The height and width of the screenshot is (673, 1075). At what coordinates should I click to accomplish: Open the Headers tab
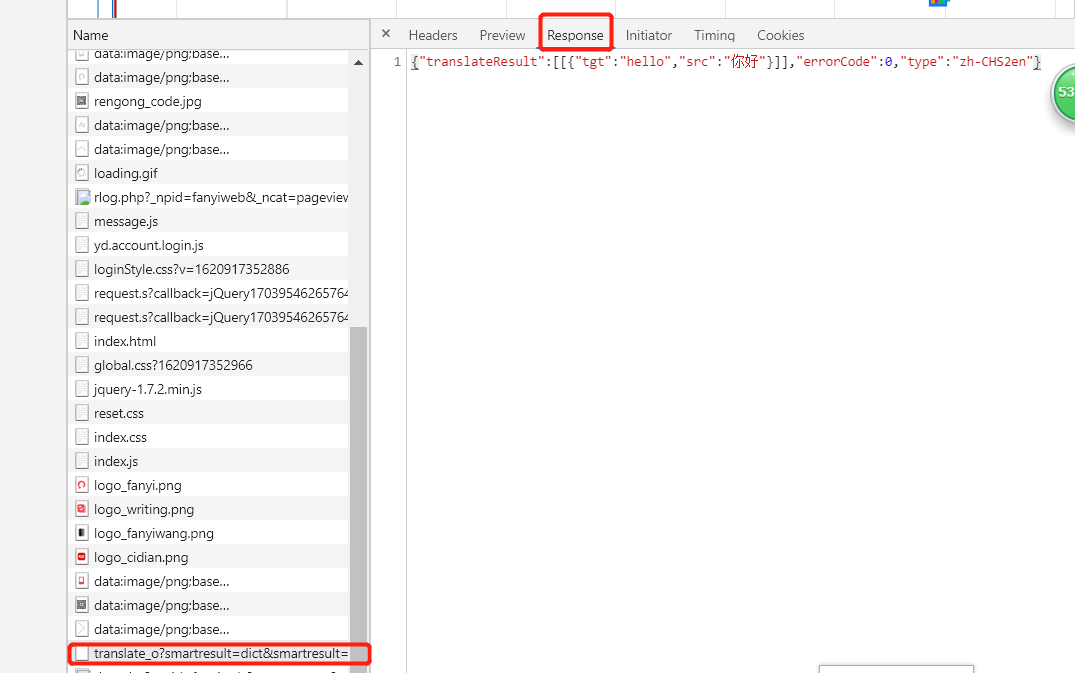pos(433,35)
